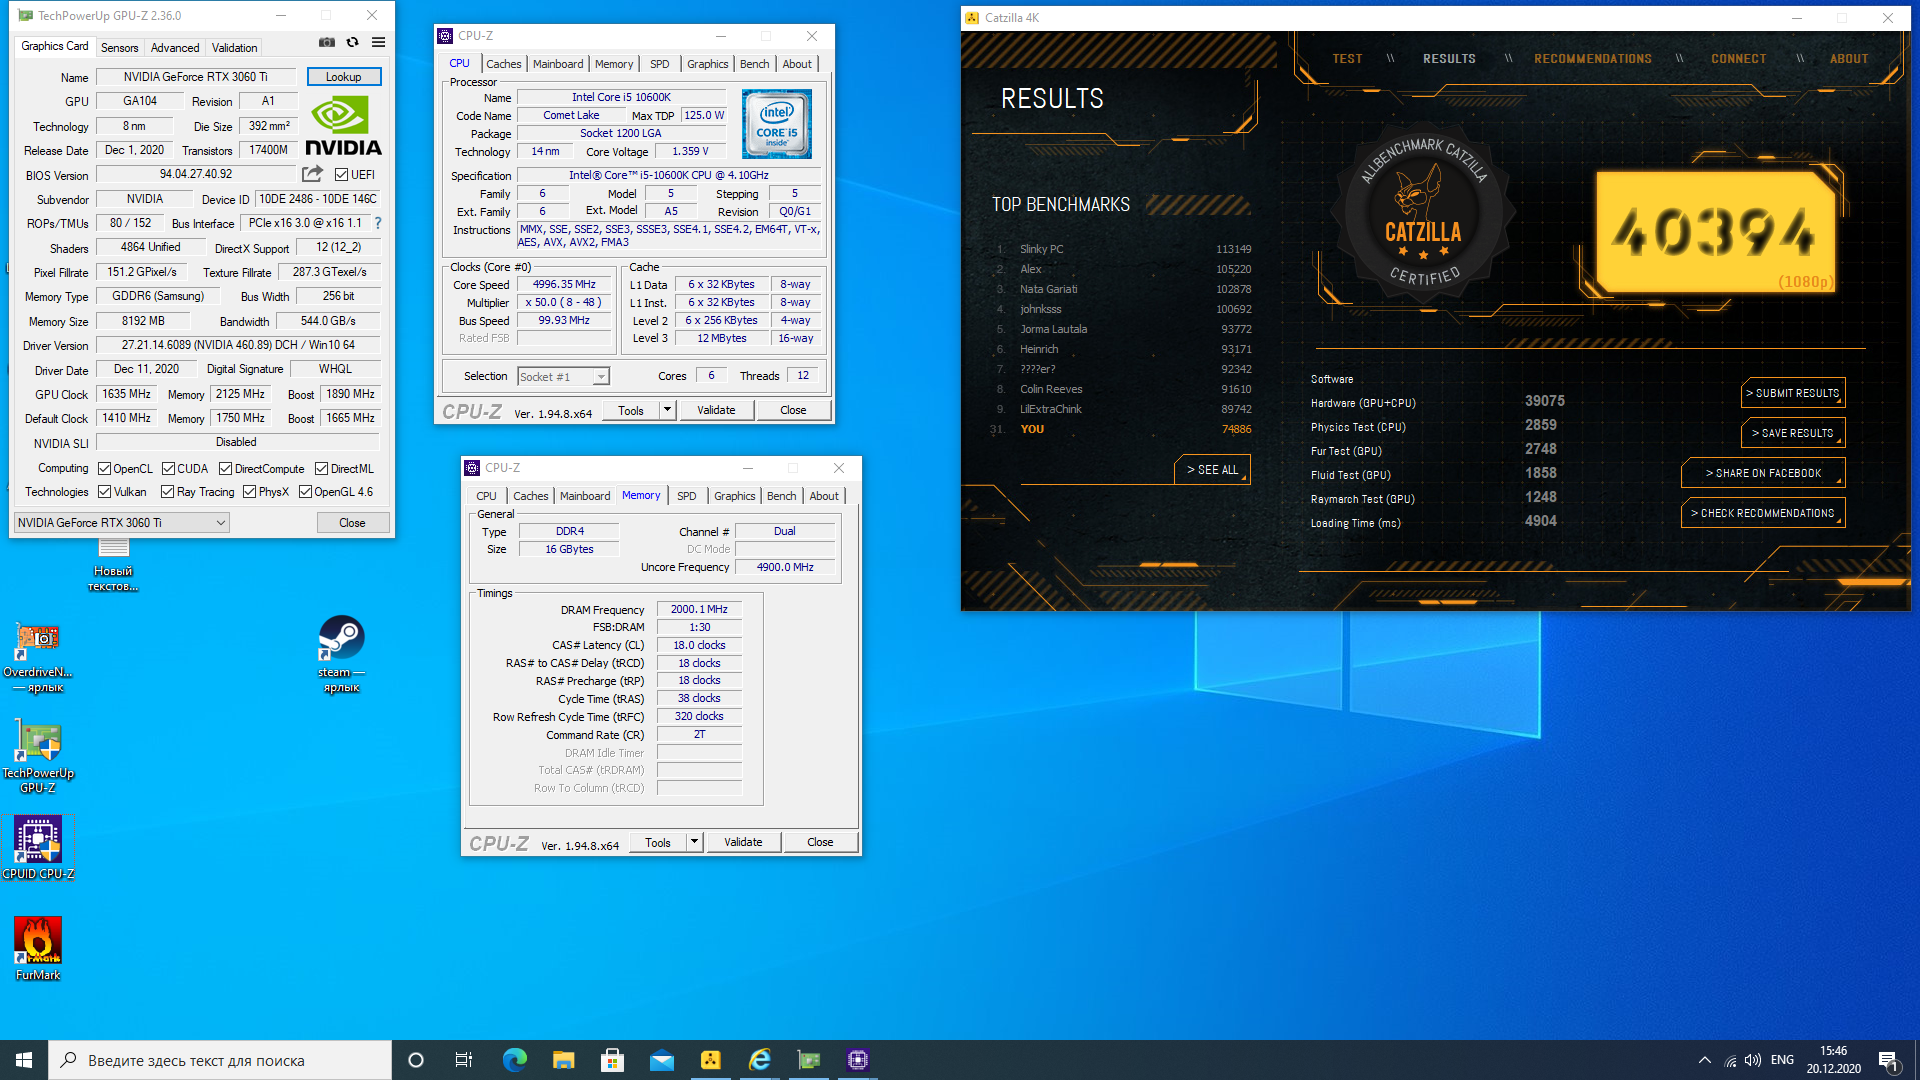
Task: Open the OverdriveNTool desktop shortcut
Action: pyautogui.click(x=38, y=657)
